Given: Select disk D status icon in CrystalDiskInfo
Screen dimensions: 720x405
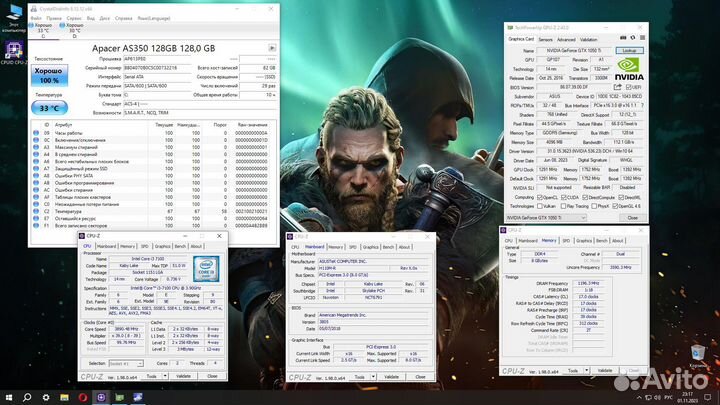Looking at the screenshot, I should (62, 25).
